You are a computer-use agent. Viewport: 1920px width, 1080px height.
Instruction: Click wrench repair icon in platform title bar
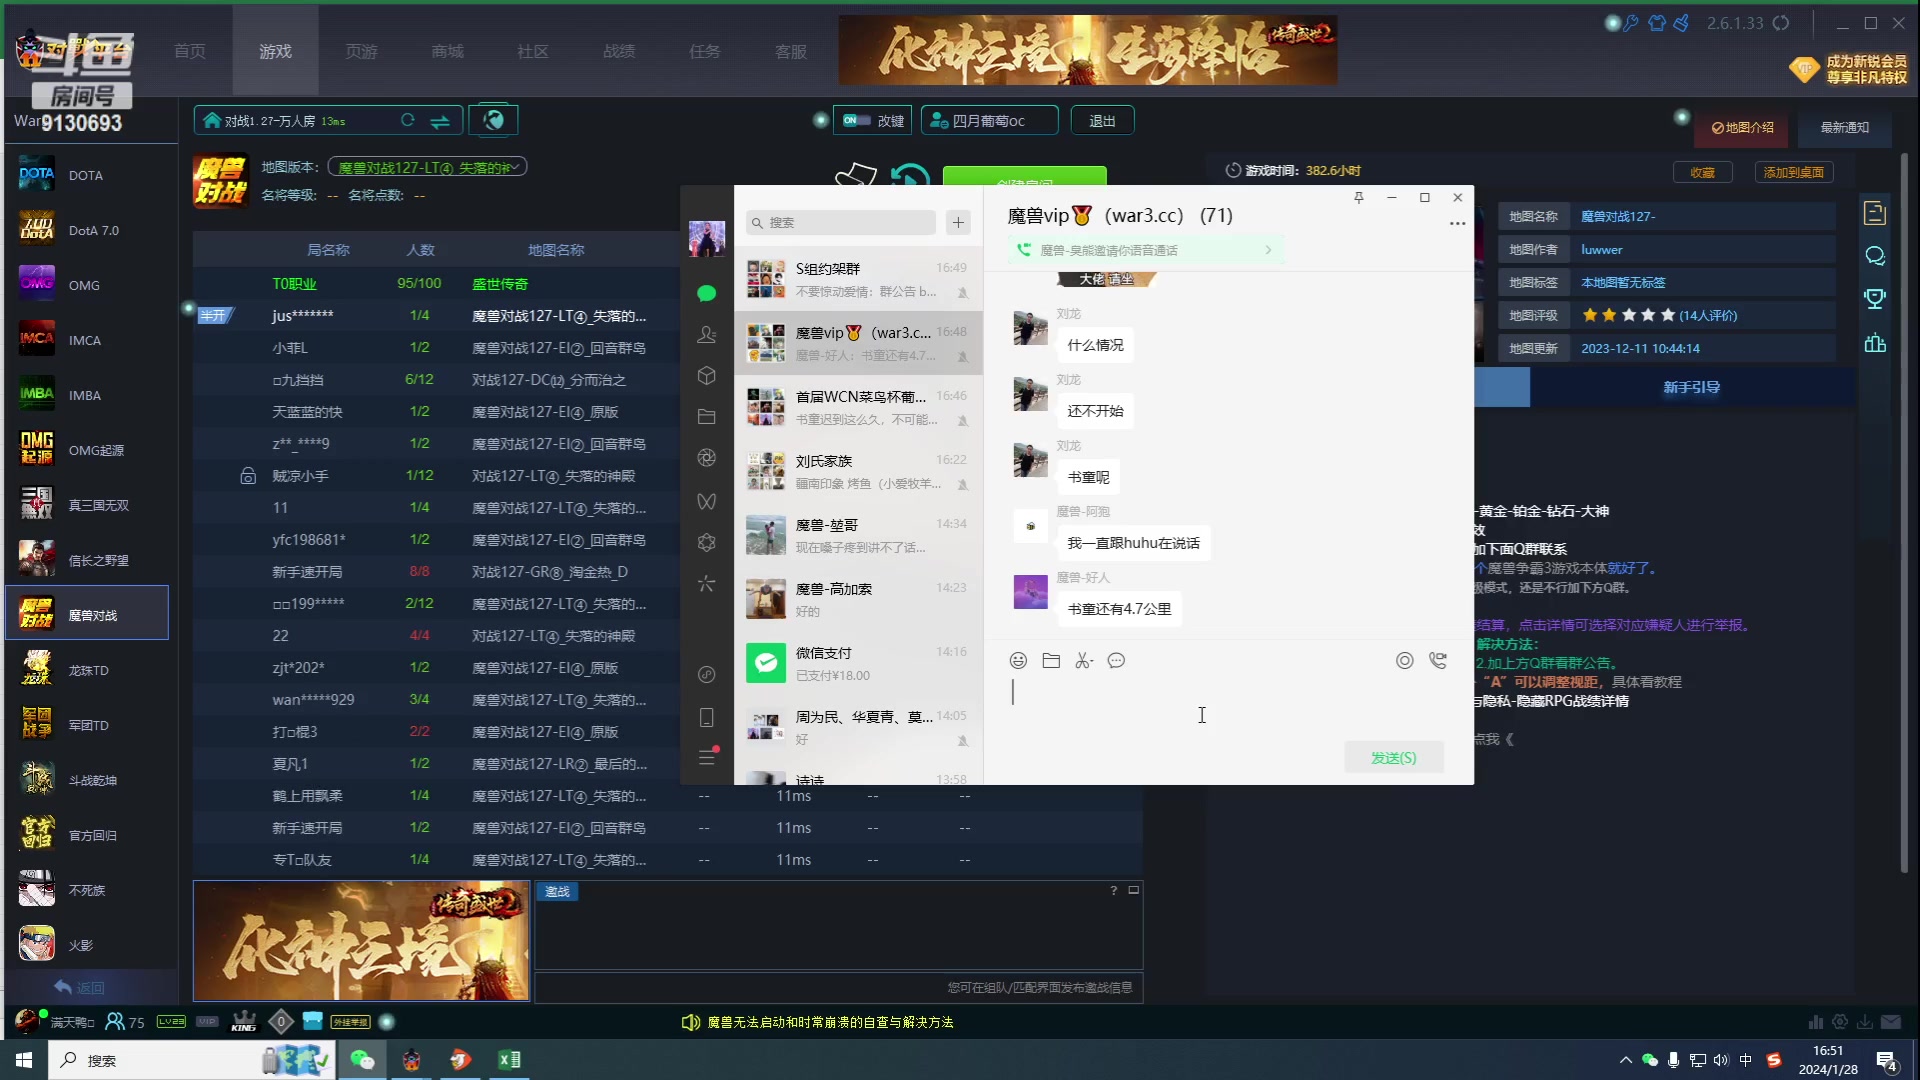click(1631, 23)
